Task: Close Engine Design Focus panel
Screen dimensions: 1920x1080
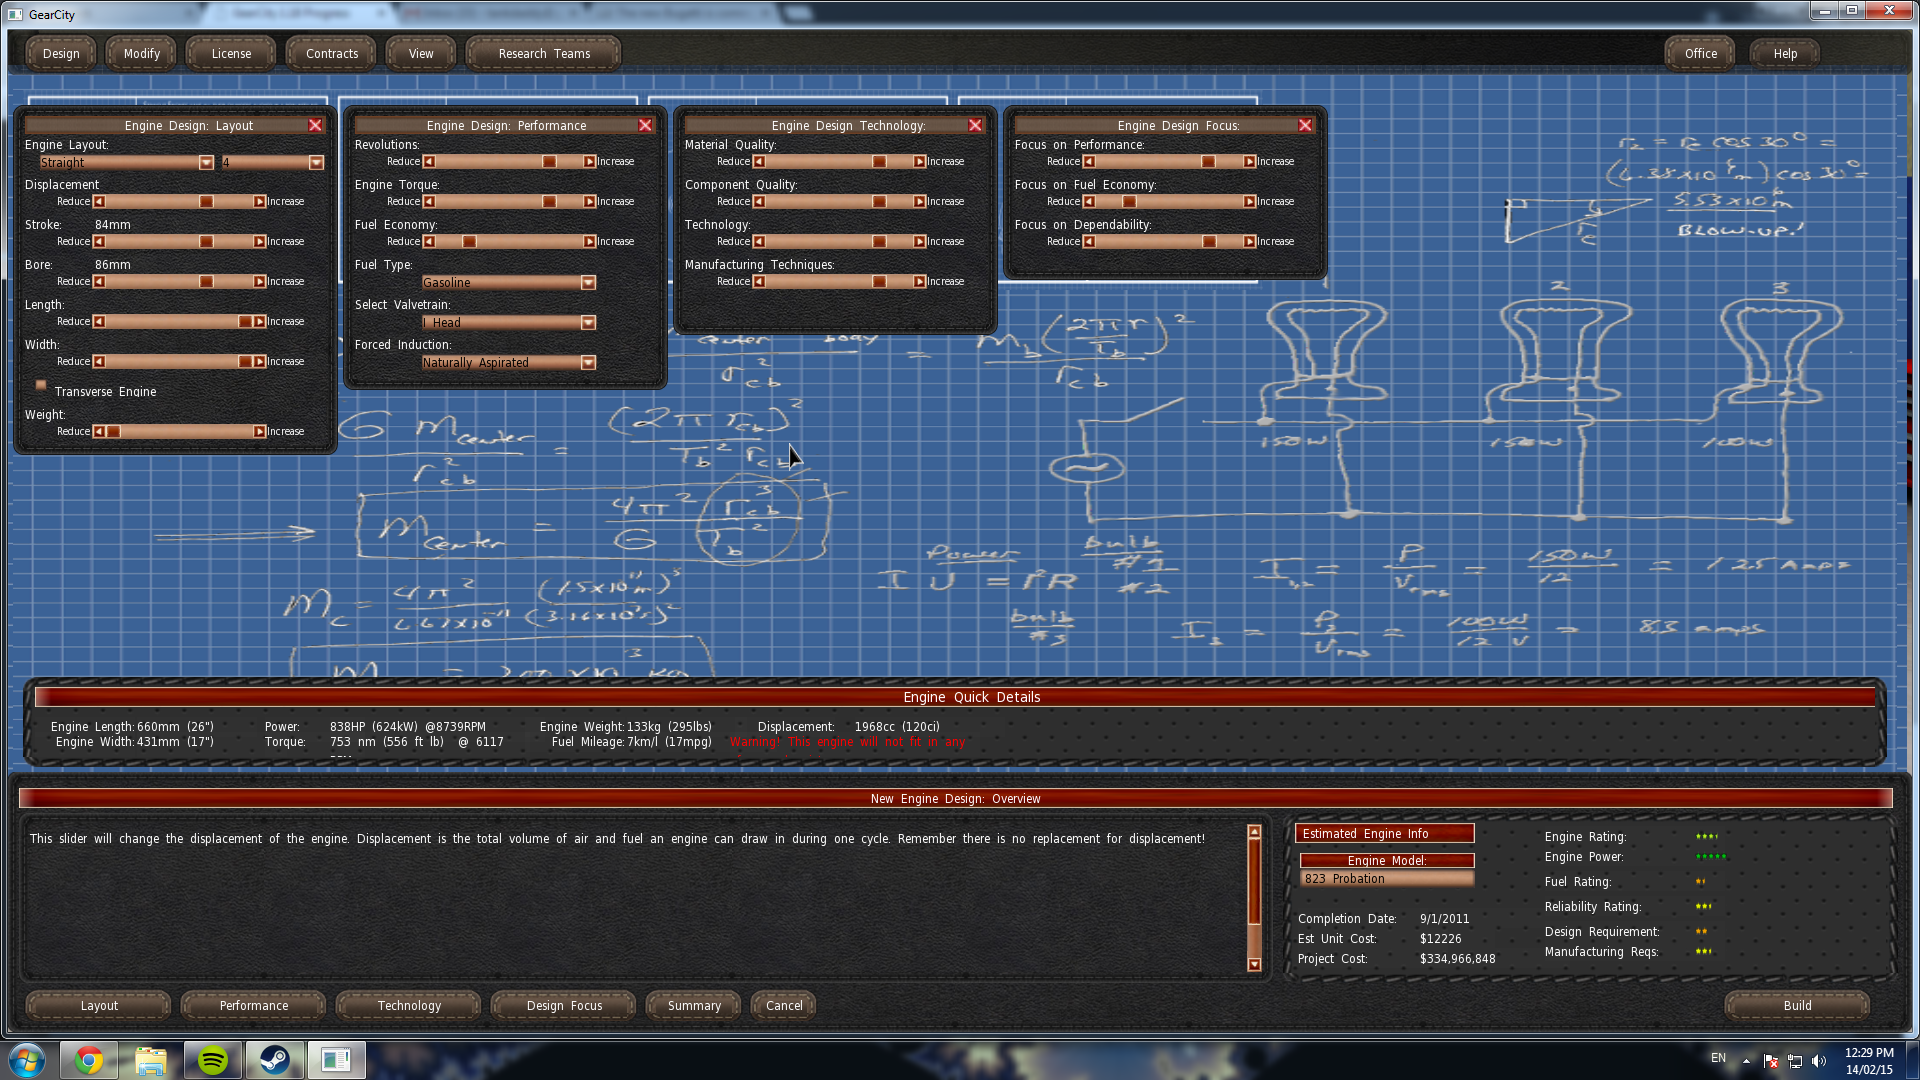Action: point(1305,125)
